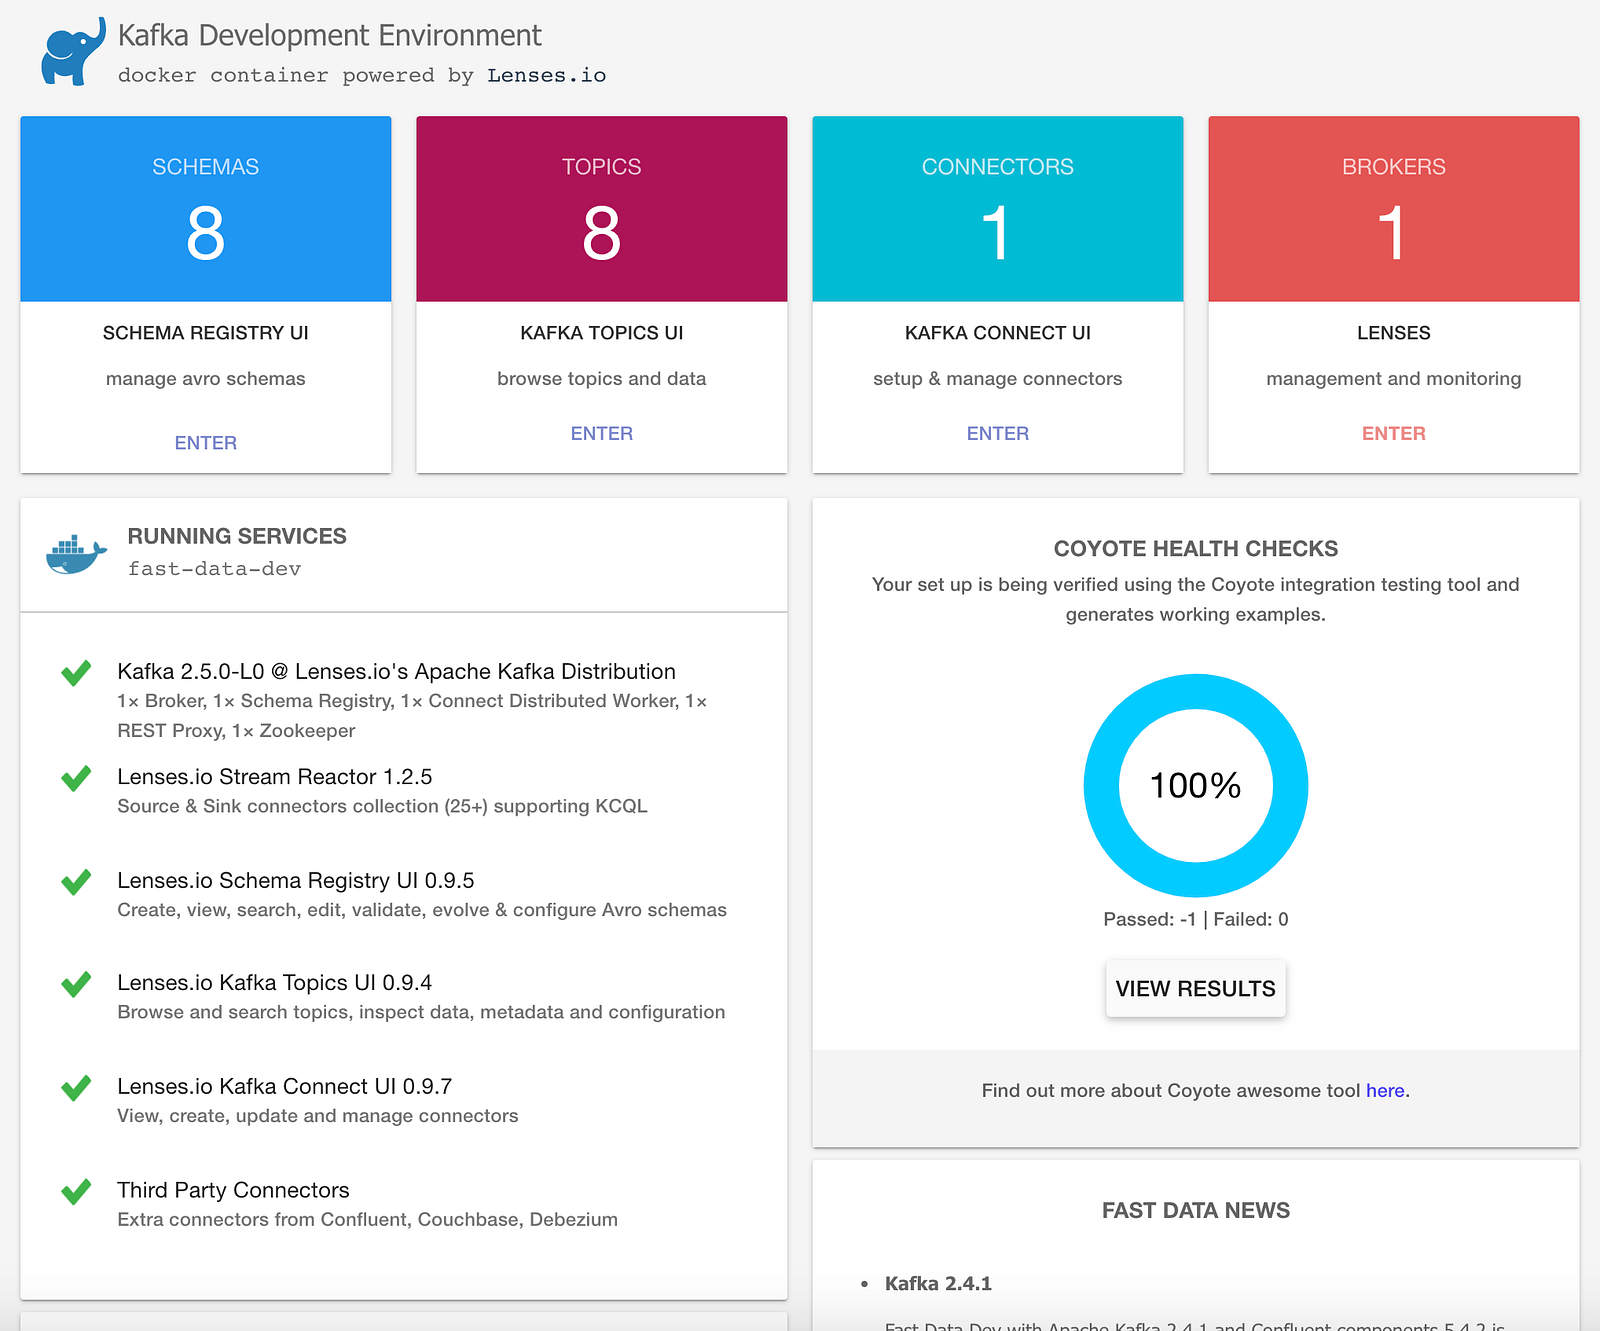Click the Docker whale icon beside Running Services
This screenshot has width=1600, height=1331.
coord(76,555)
